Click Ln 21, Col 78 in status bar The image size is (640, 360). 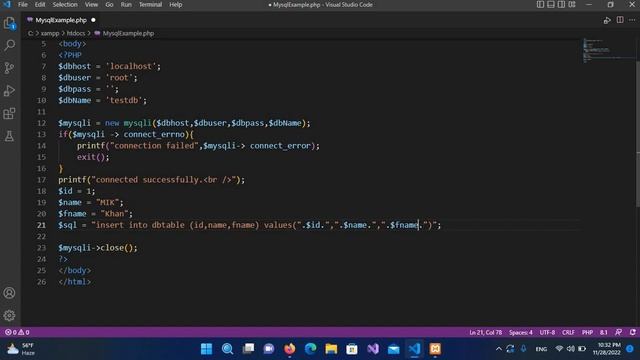[x=486, y=332]
